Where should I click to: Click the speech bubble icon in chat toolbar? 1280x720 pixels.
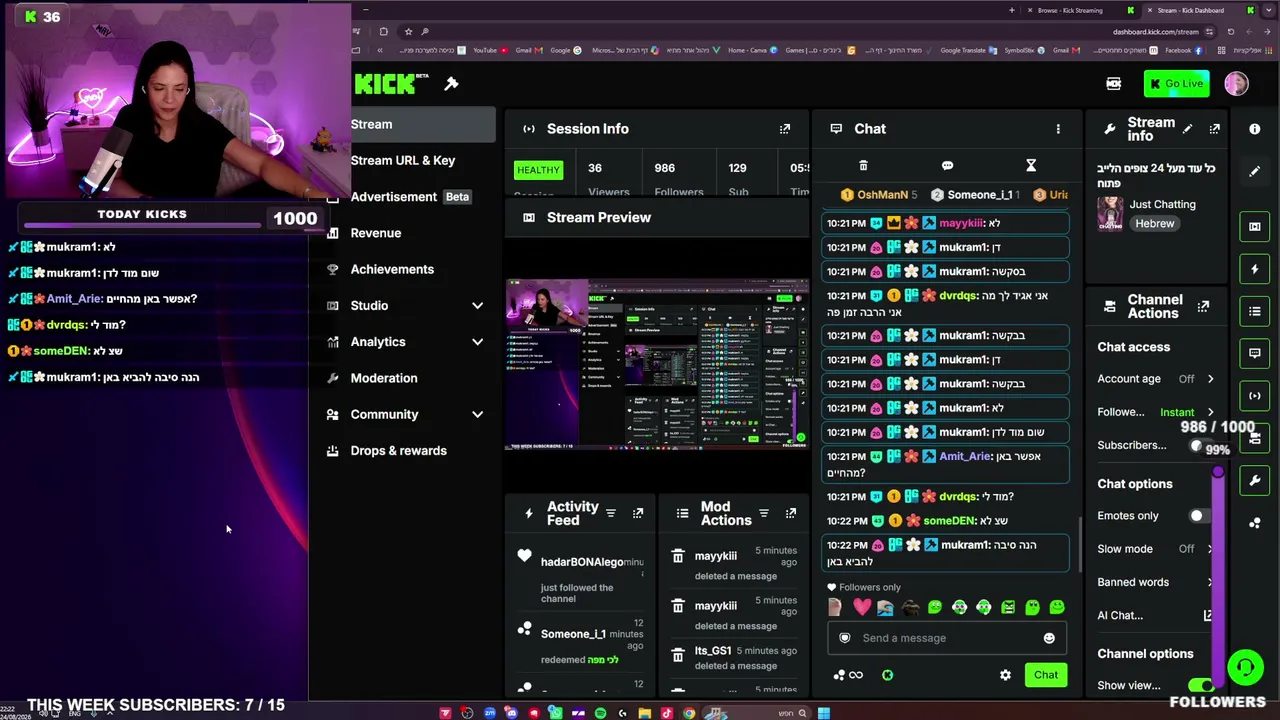click(947, 166)
